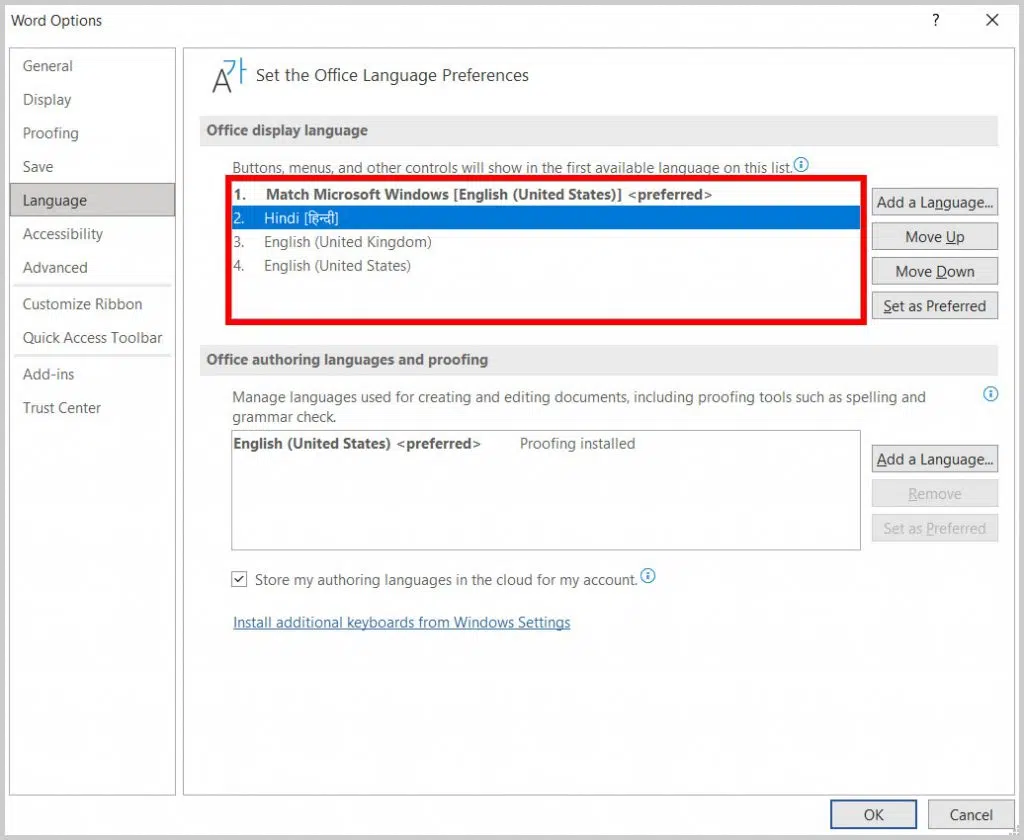Open the Trust Center category
Viewport: 1024px width, 840px height.
[x=93, y=408]
